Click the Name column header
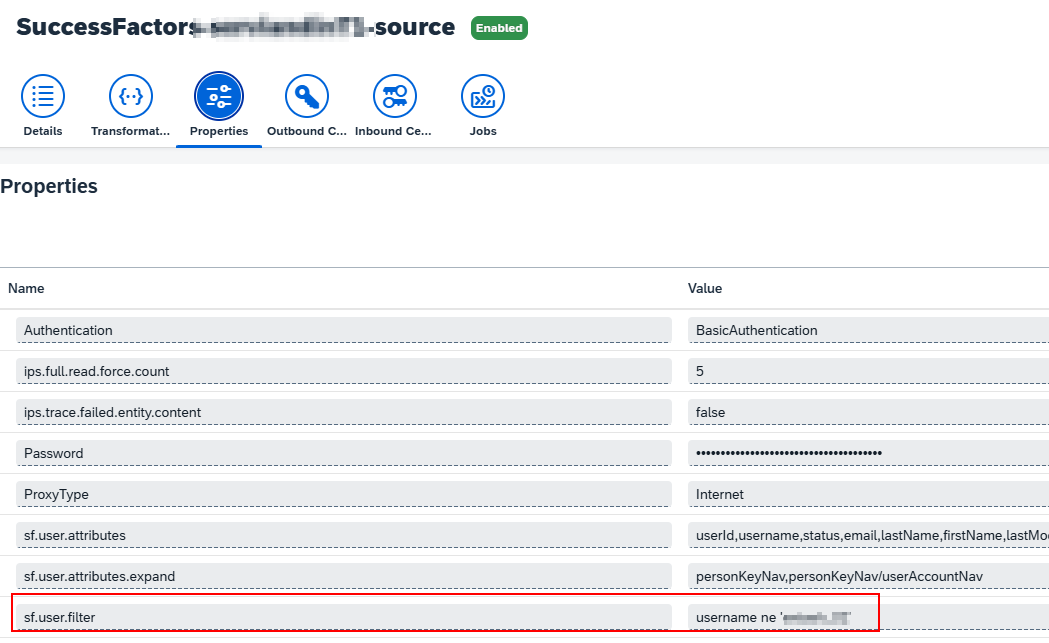 click(x=26, y=288)
